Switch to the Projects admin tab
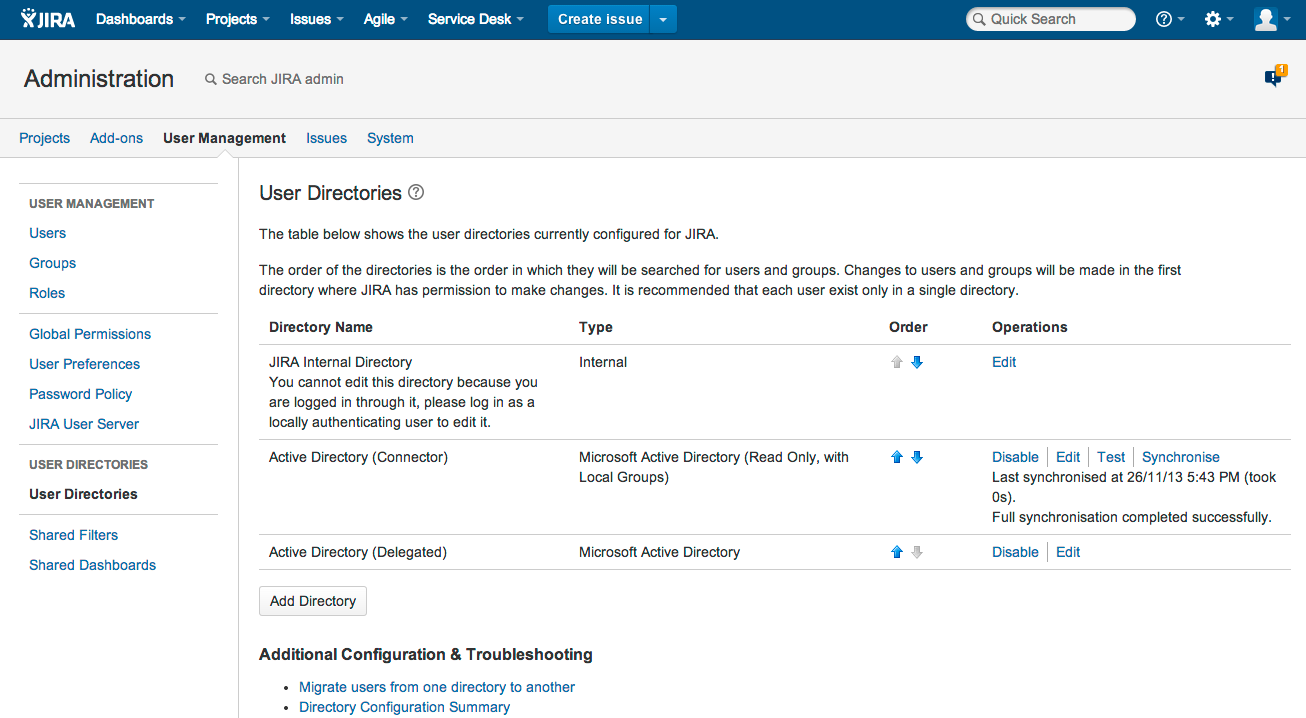Image resolution: width=1306 pixels, height=718 pixels. [45, 138]
